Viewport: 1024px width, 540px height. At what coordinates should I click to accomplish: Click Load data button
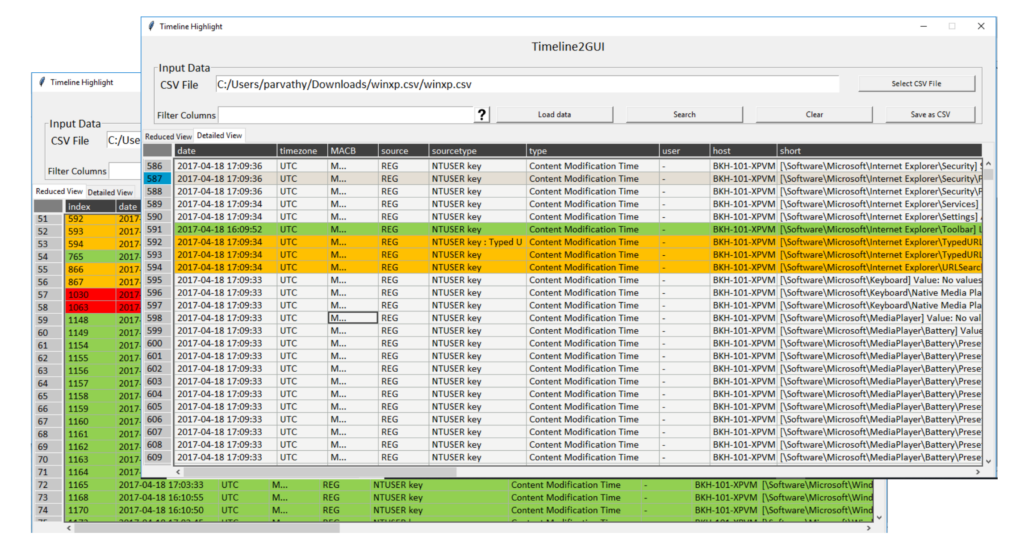point(554,114)
